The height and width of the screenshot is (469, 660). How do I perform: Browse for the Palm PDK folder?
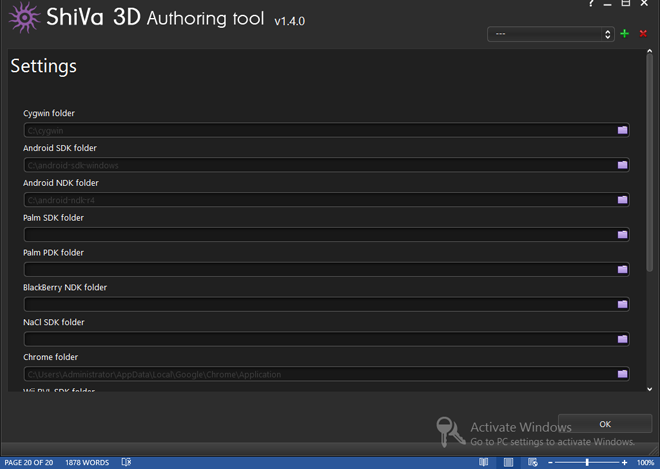[x=622, y=269]
